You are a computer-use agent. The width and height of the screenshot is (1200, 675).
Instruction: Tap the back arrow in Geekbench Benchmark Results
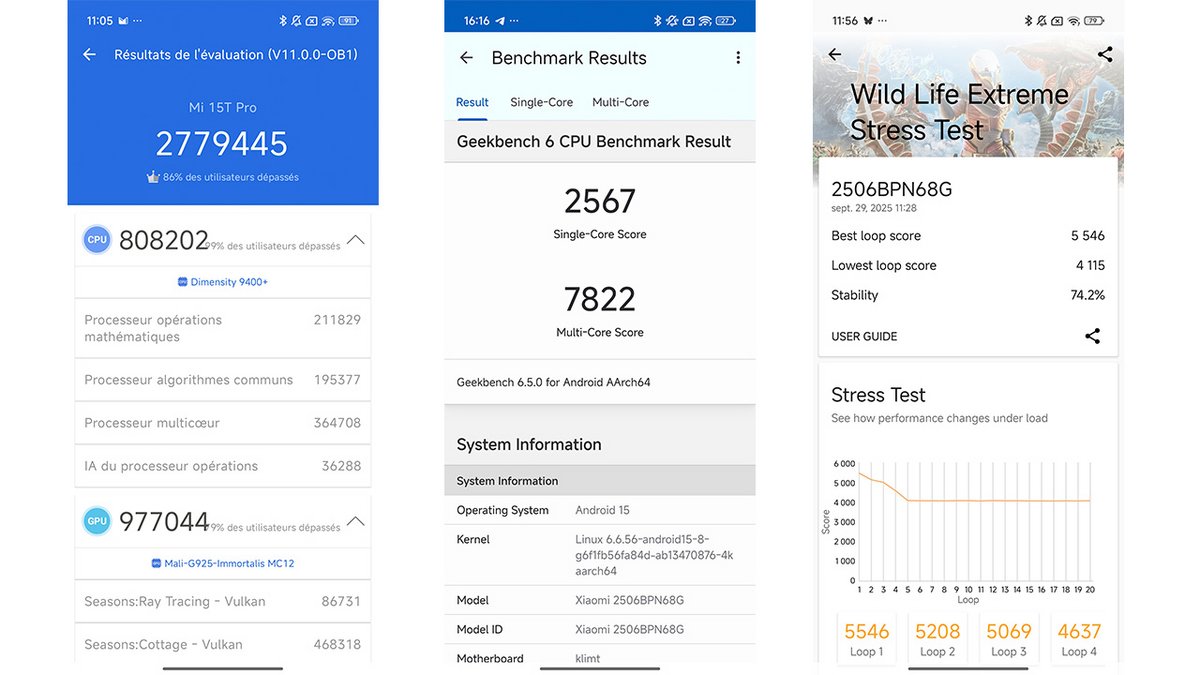tap(466, 58)
